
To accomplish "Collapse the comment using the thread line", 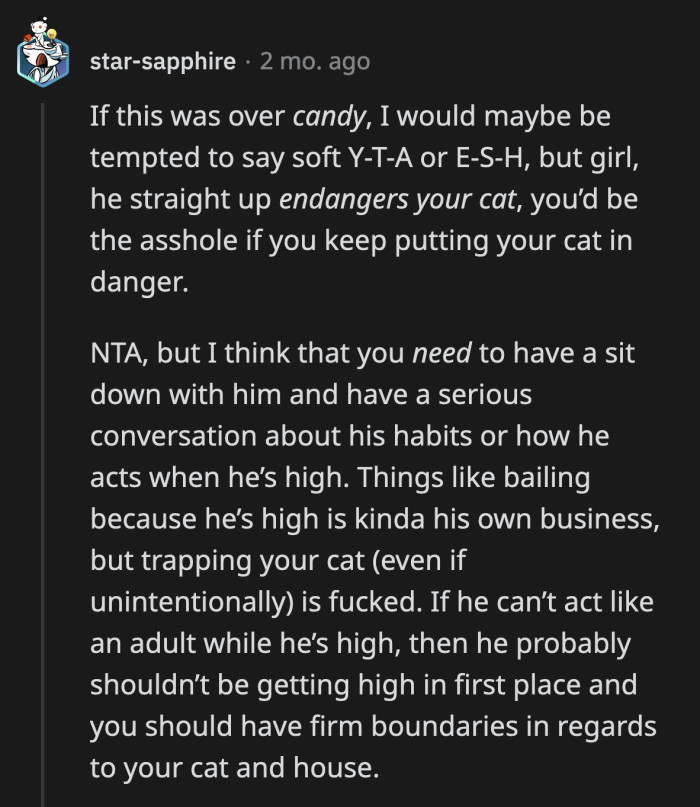I will 42,450.
